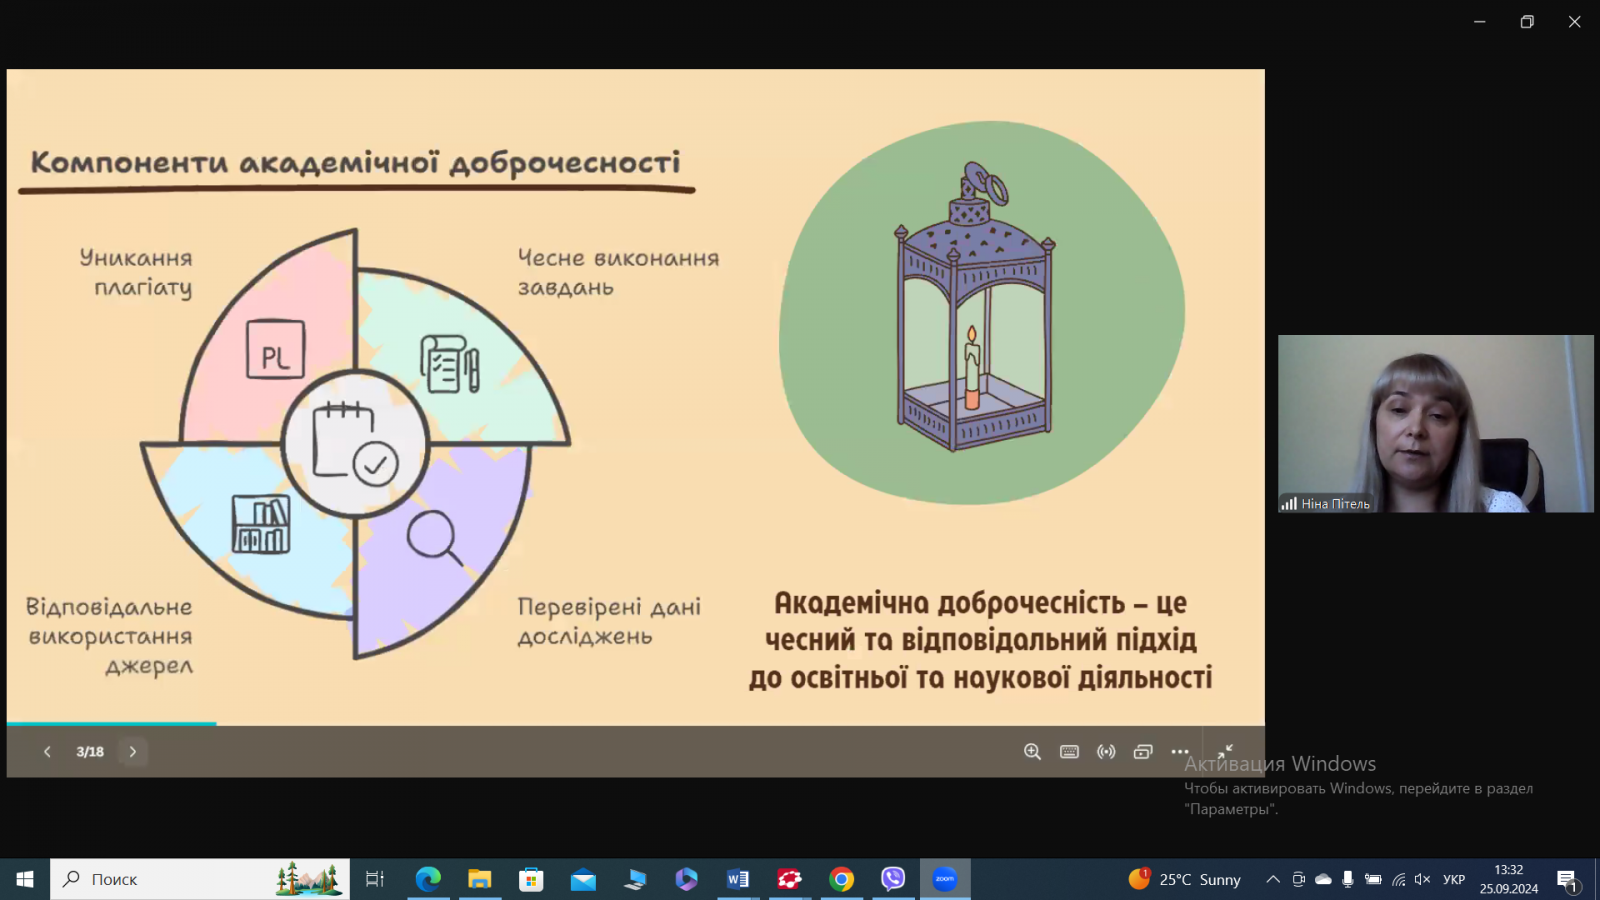Click Nina Pitel's video thumbnail
Viewport: 1600px width, 900px height.
click(1435, 424)
